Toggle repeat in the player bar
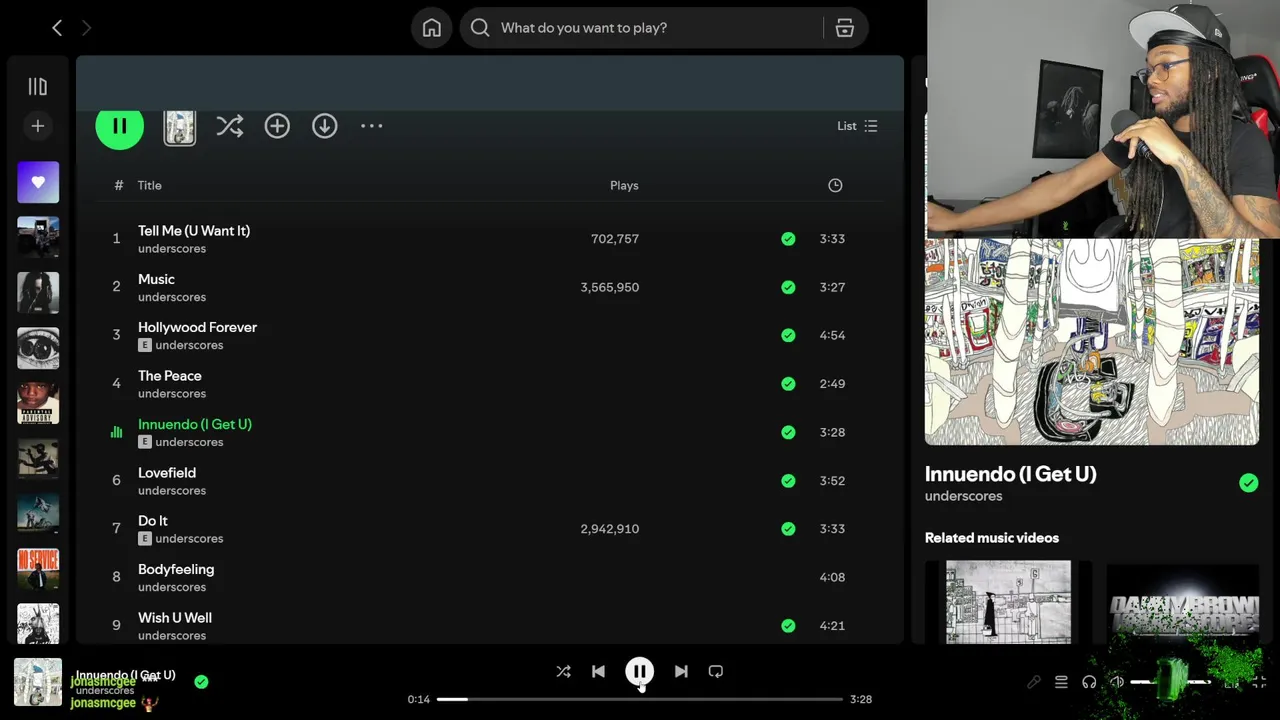Screen dimensions: 1280x720 [716, 672]
